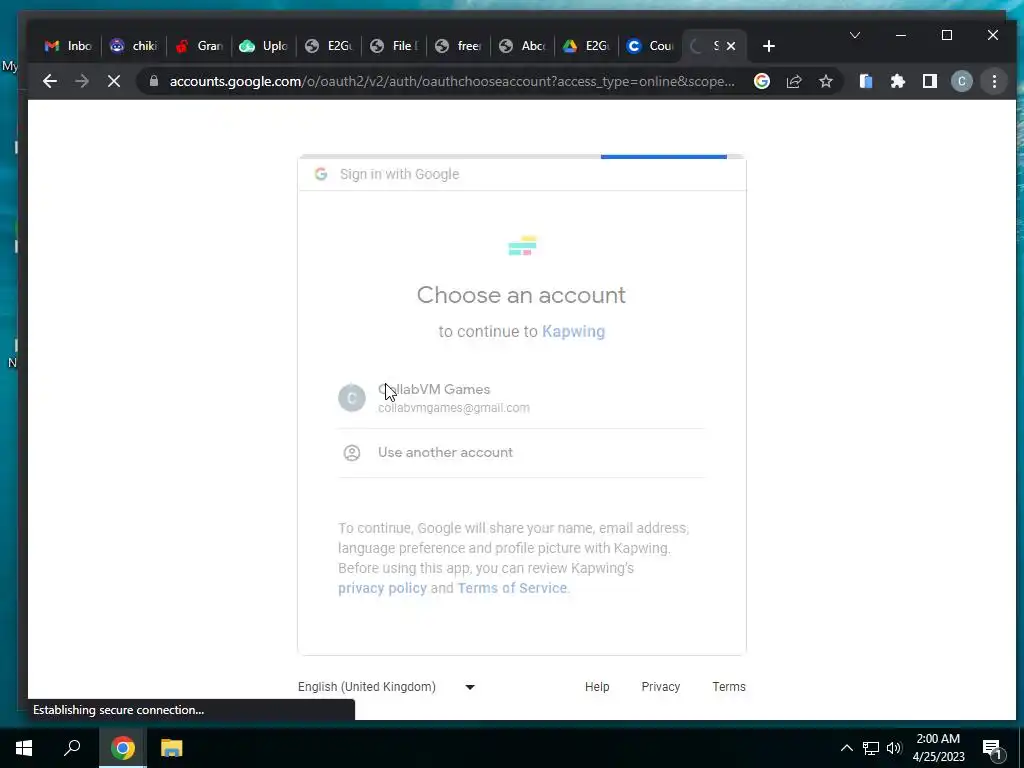This screenshot has height=768, width=1024.
Task: Click the site lock icon in the address bar
Action: pos(154,81)
